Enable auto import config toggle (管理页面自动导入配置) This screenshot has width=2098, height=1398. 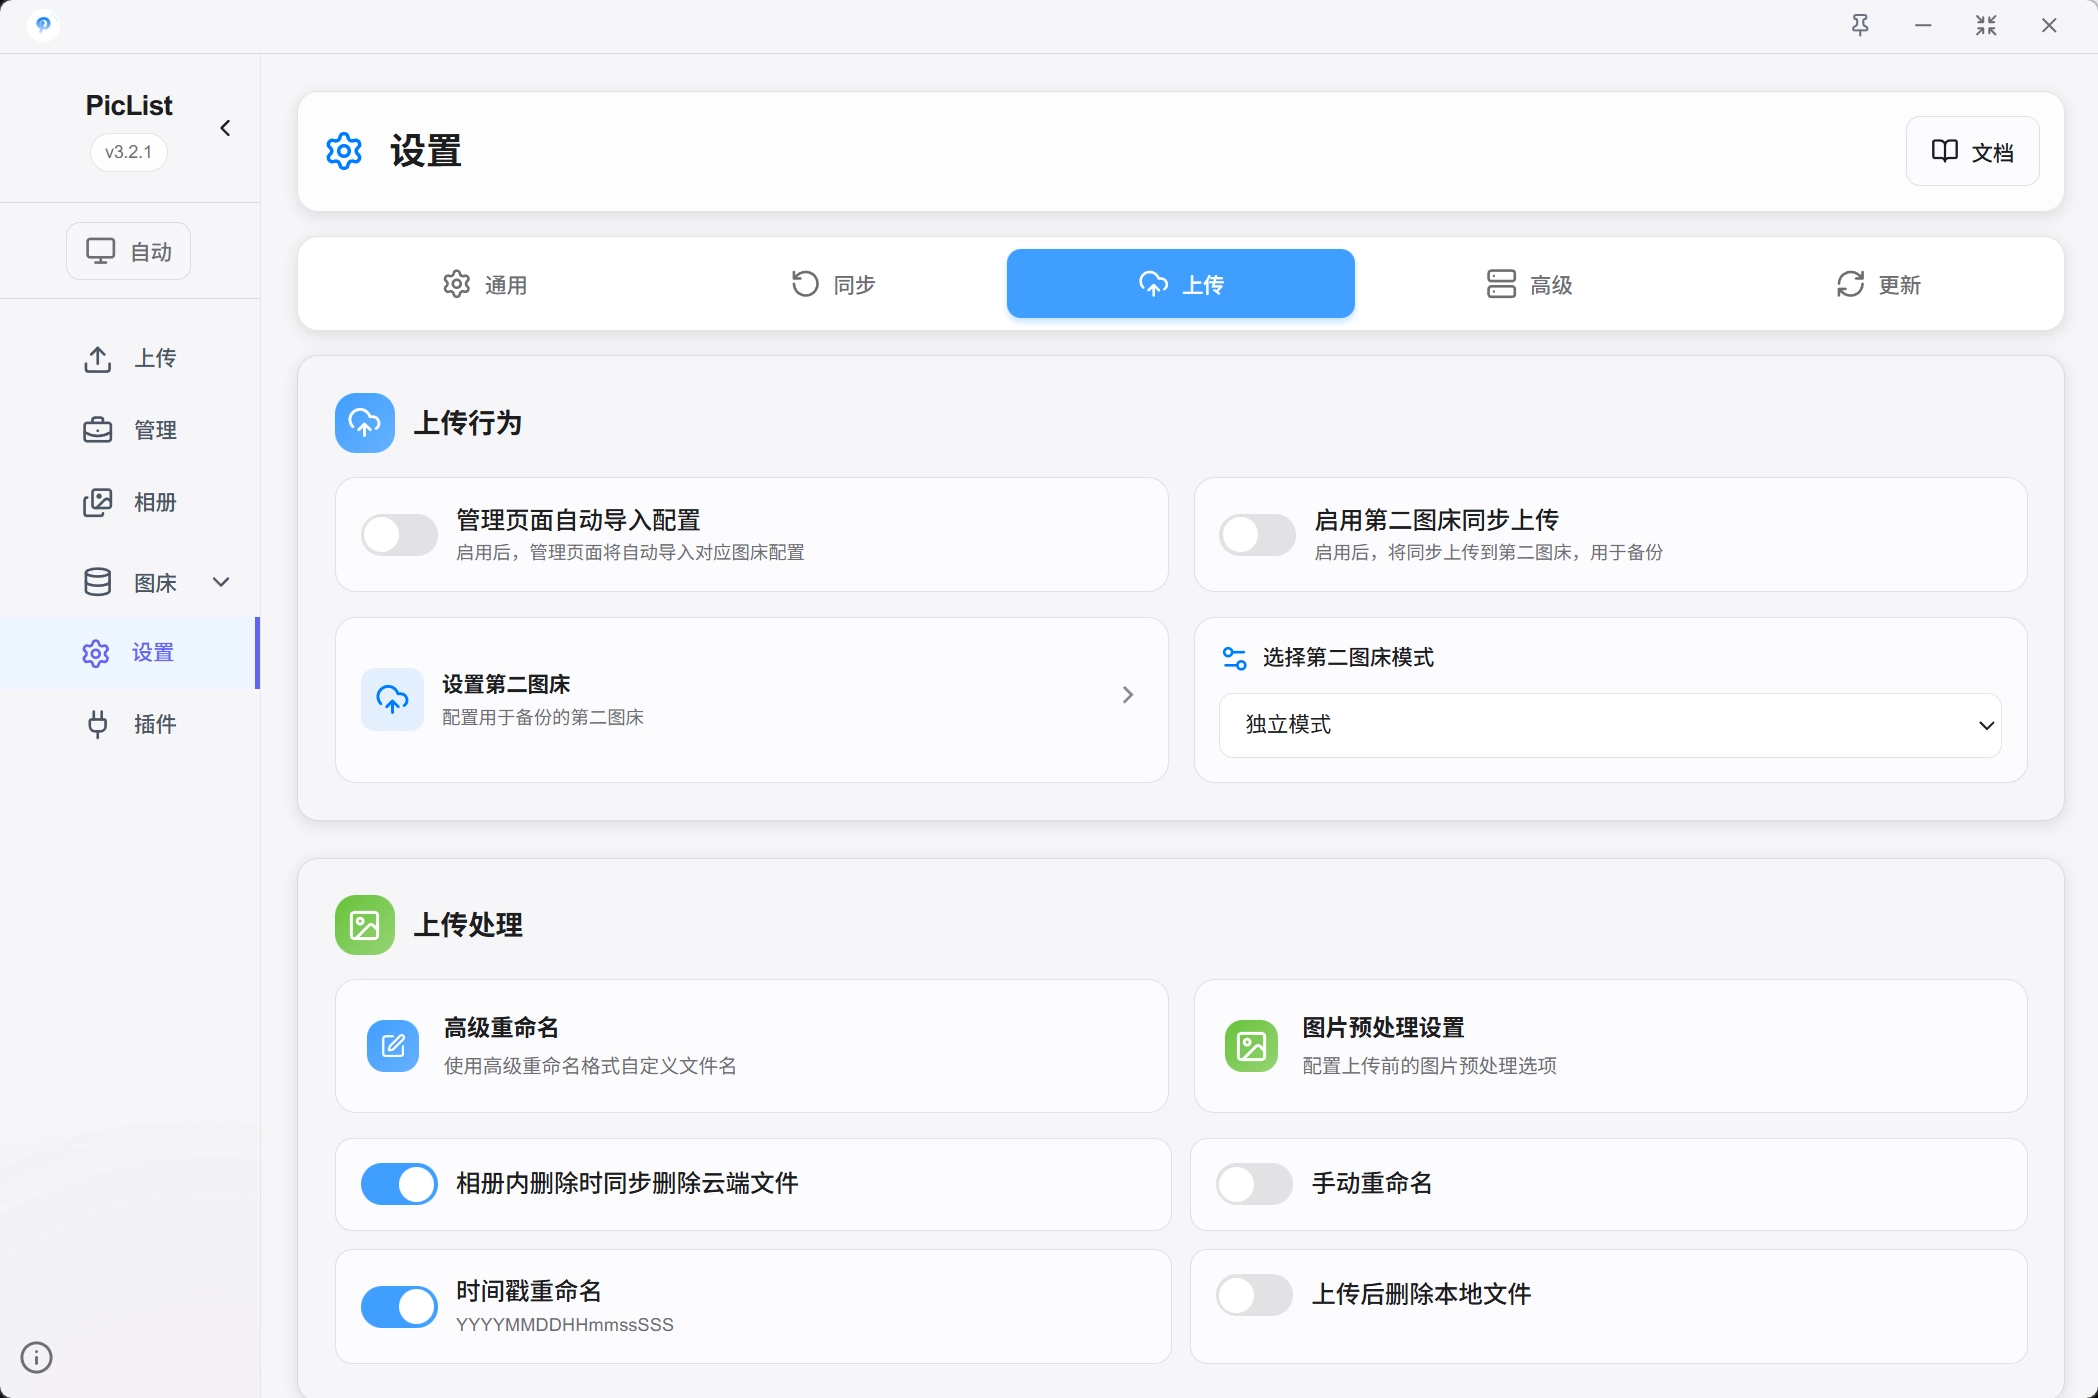(399, 535)
